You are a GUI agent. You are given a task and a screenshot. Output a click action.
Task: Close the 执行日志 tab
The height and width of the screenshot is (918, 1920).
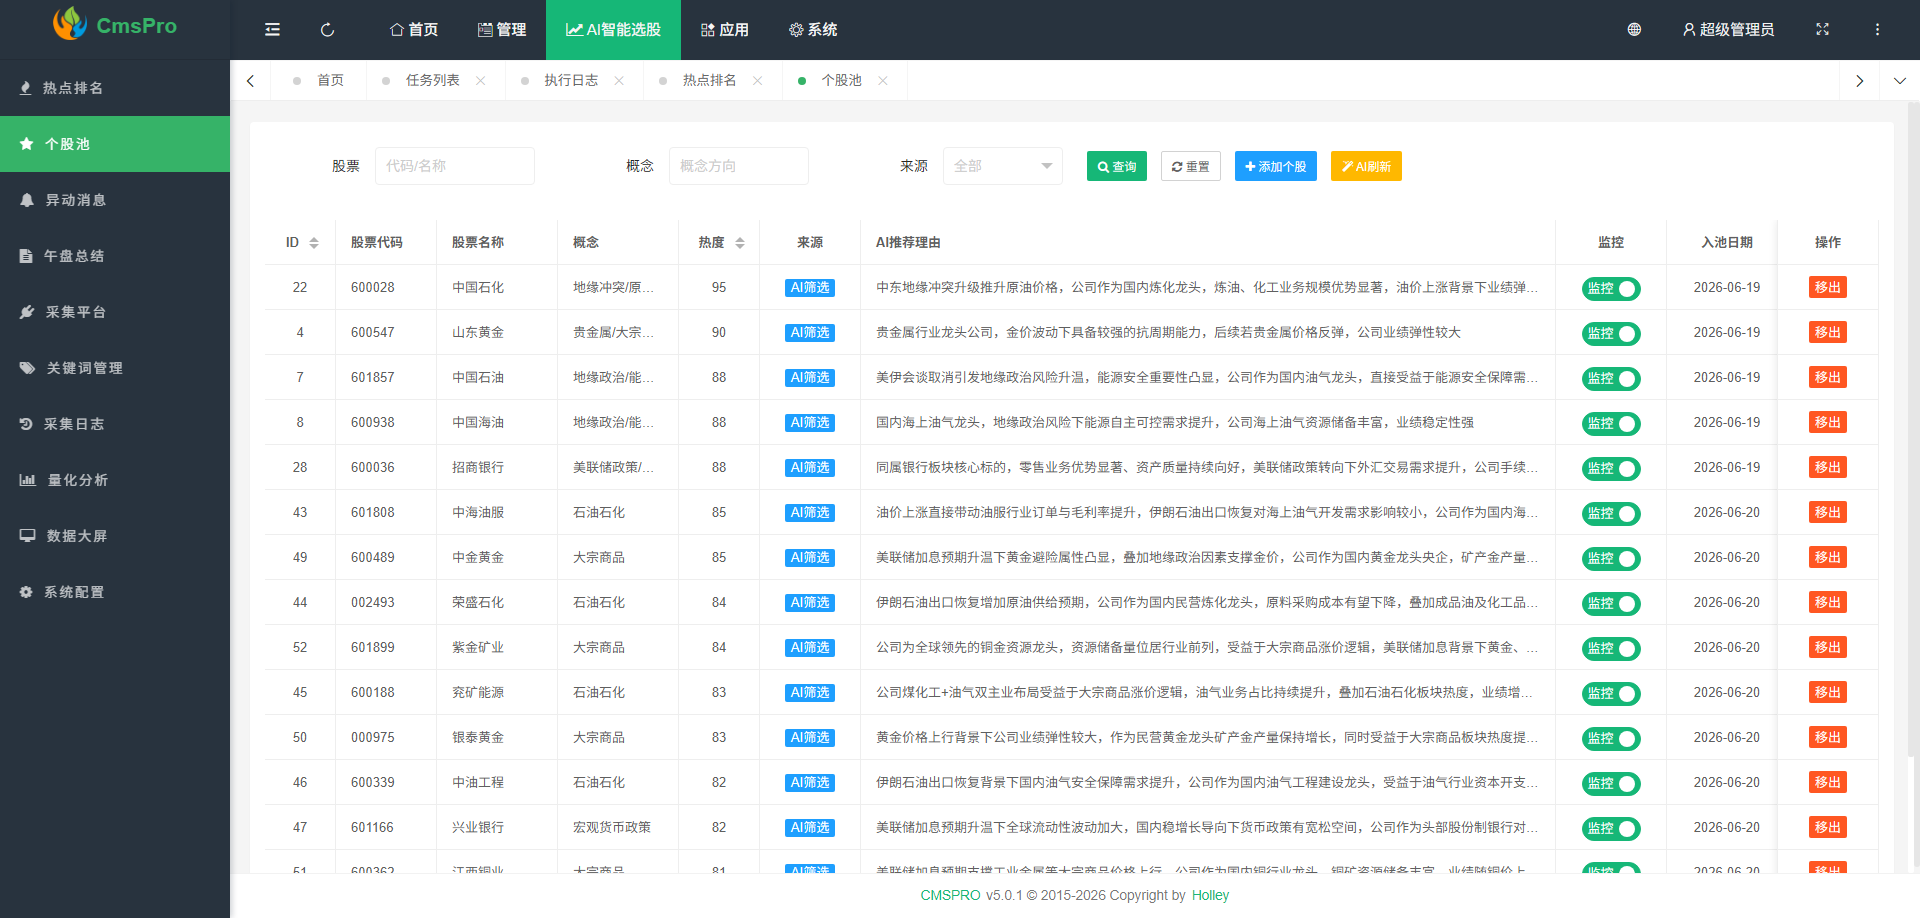point(619,81)
